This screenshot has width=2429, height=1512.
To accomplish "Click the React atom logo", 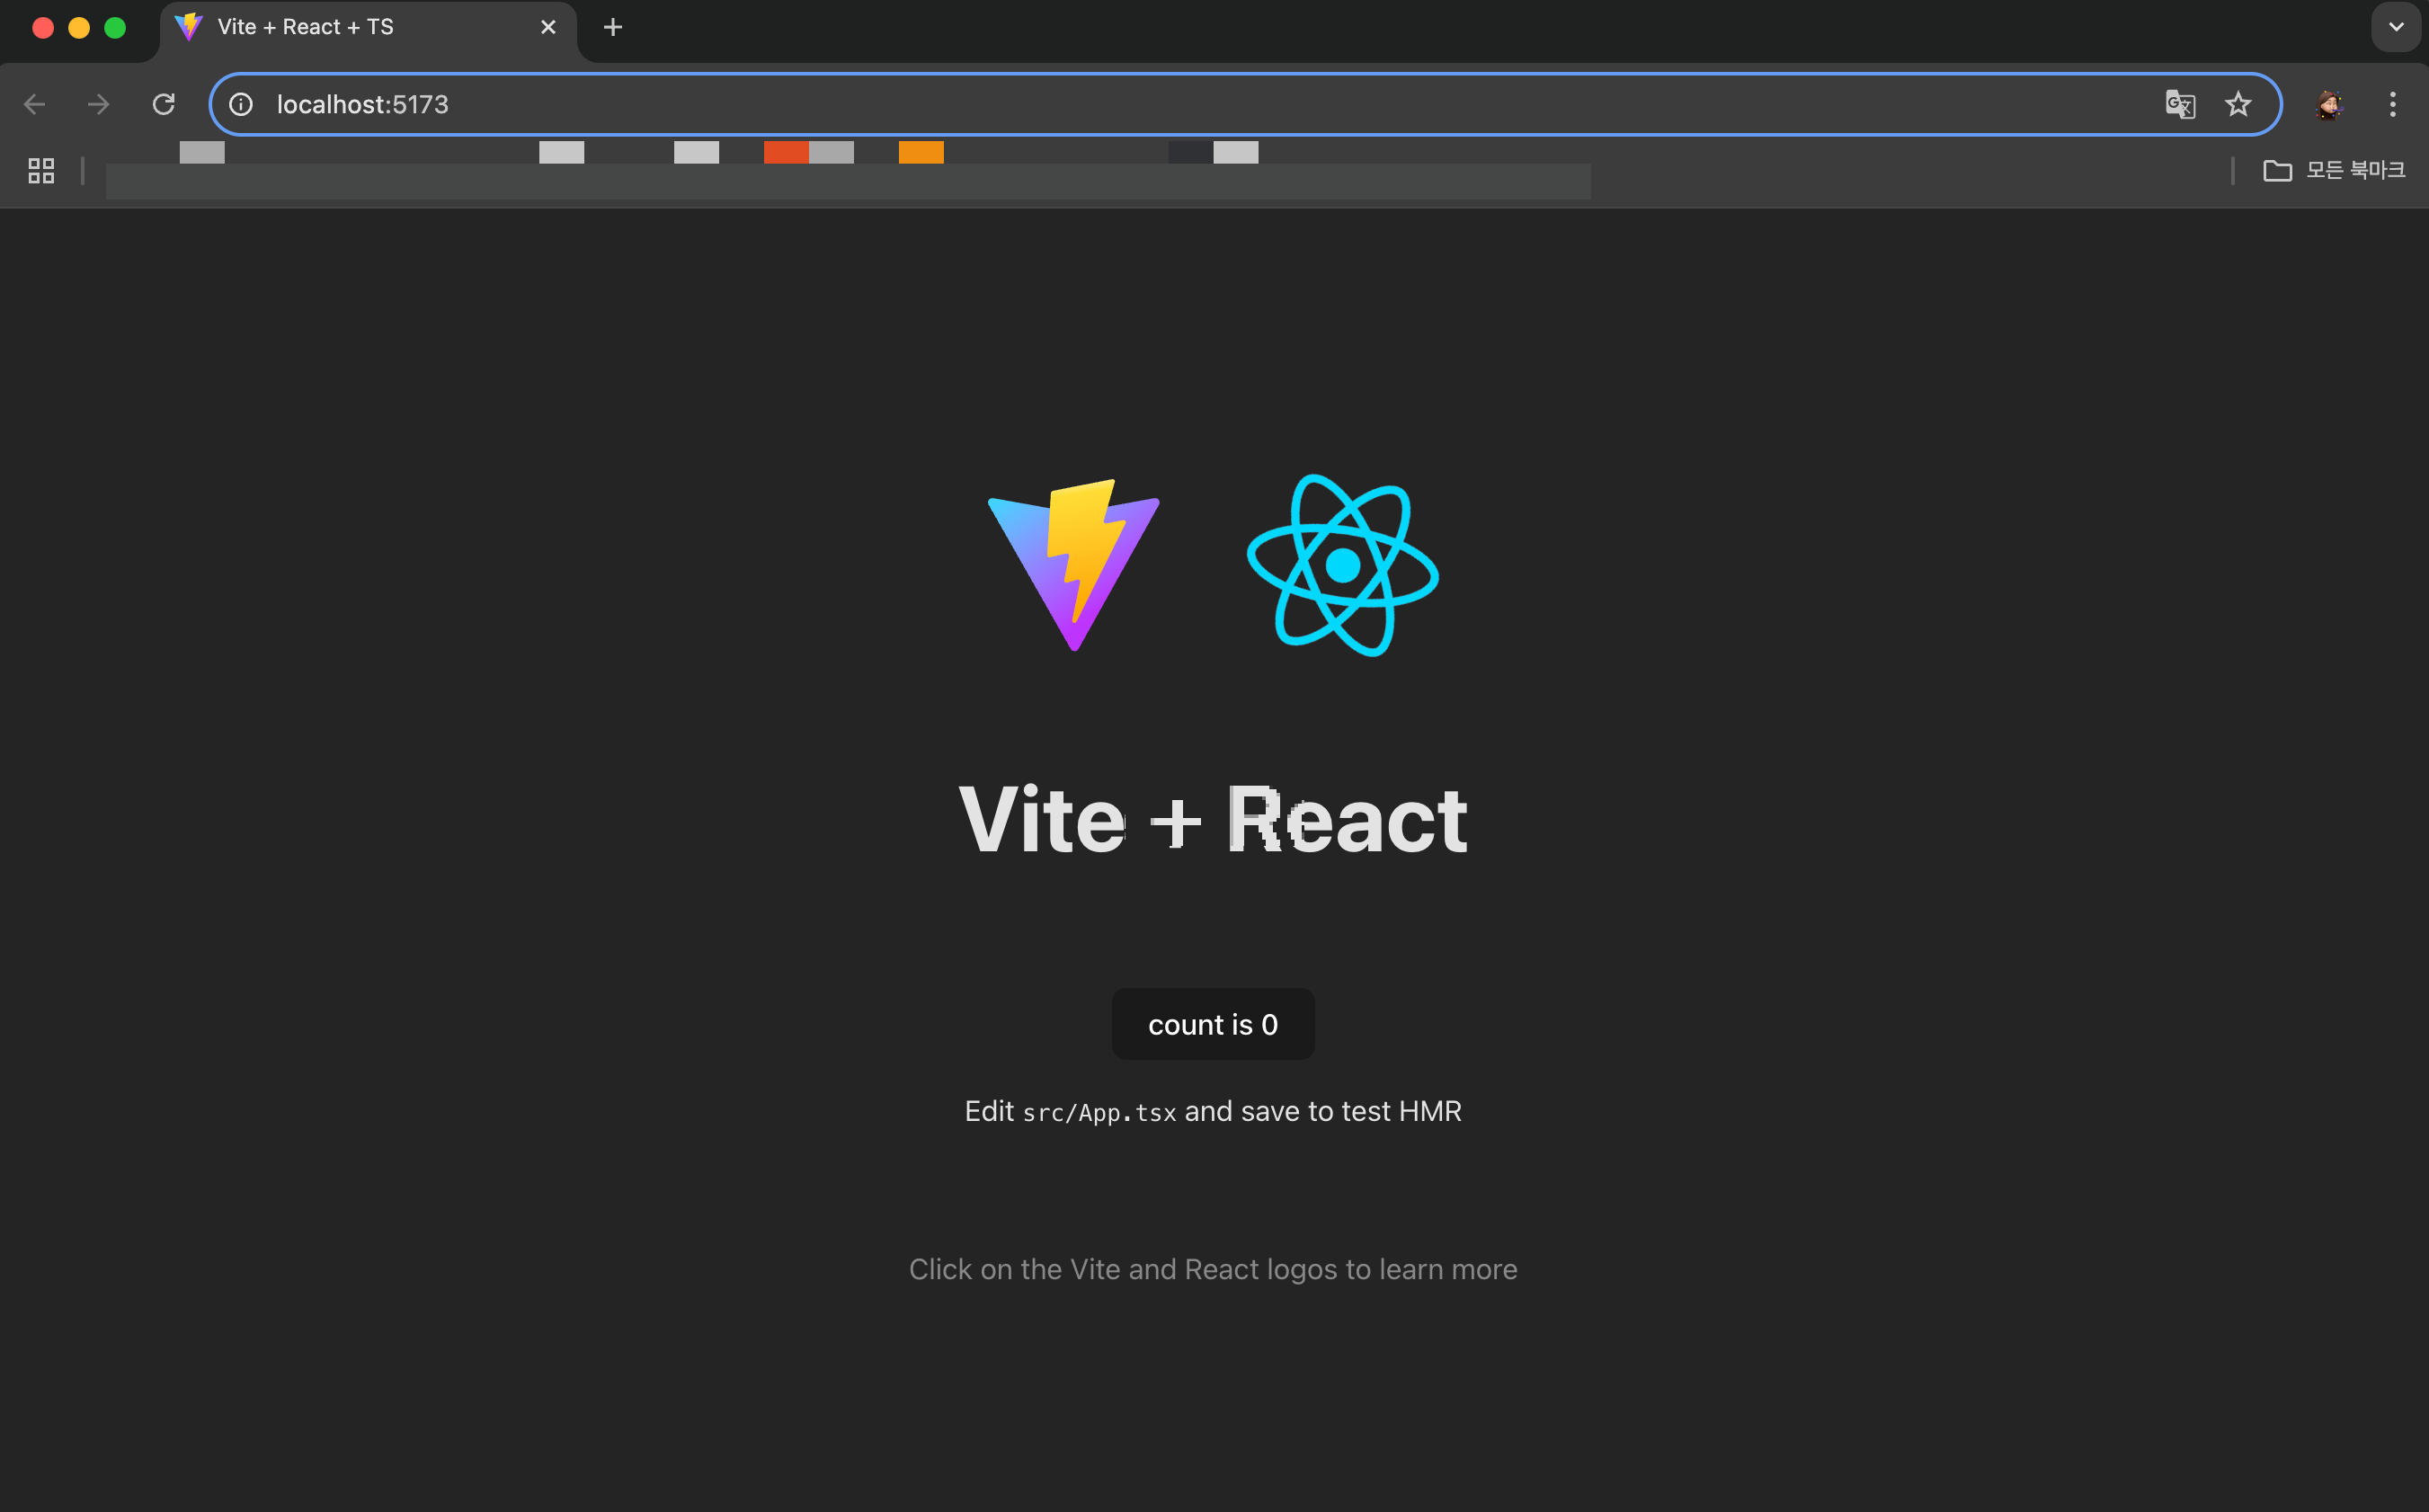I will (1342, 565).
